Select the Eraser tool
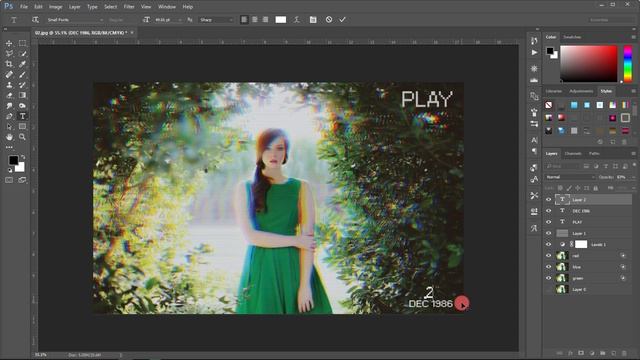This screenshot has width=640, height=360. (x=9, y=96)
